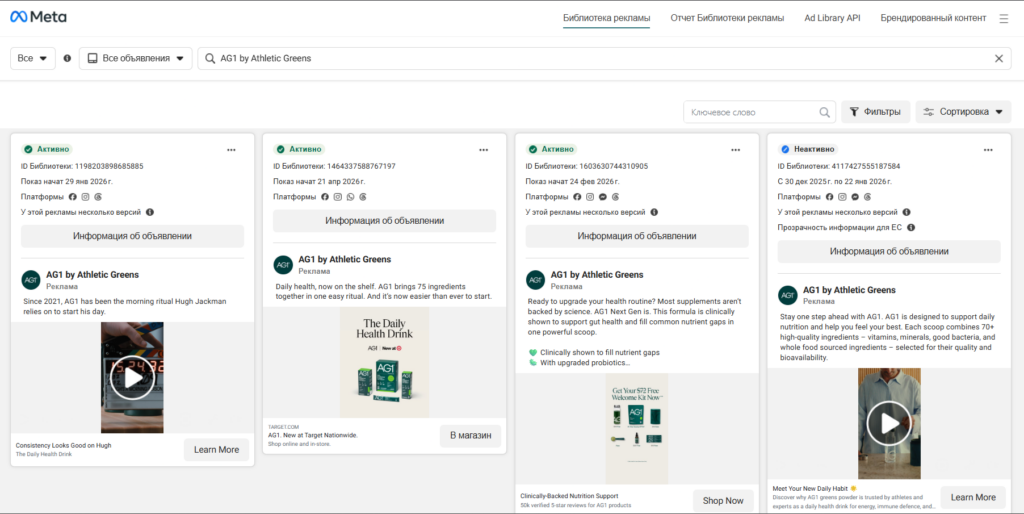Click the Facebook platform icon on ad 1198203898685885
The image size is (1024, 514).
pyautogui.click(x=72, y=197)
